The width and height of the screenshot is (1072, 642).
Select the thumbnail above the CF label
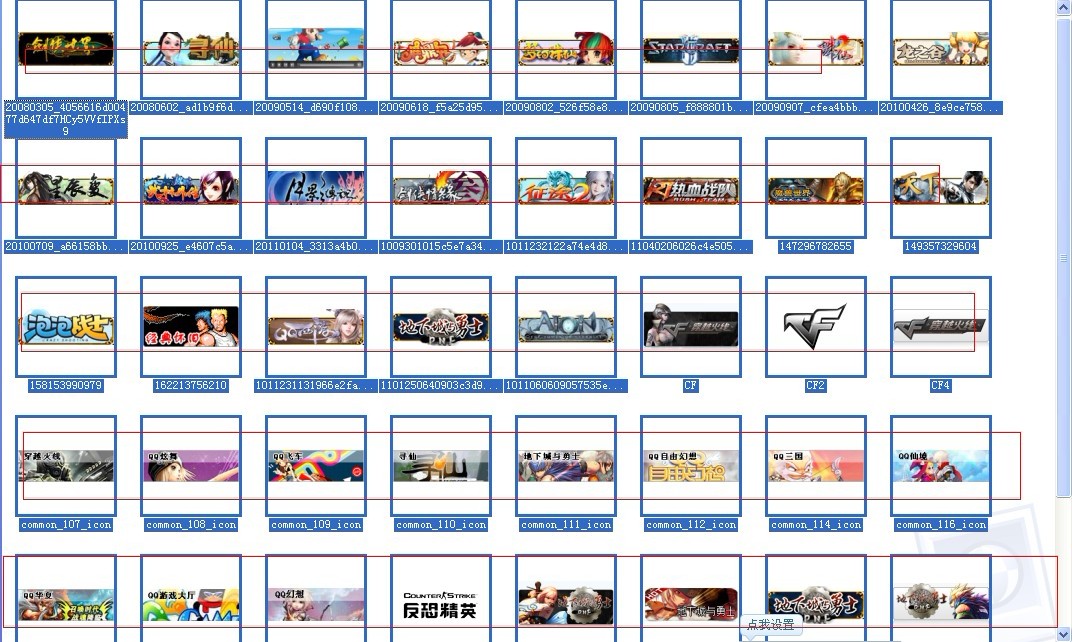pos(691,327)
